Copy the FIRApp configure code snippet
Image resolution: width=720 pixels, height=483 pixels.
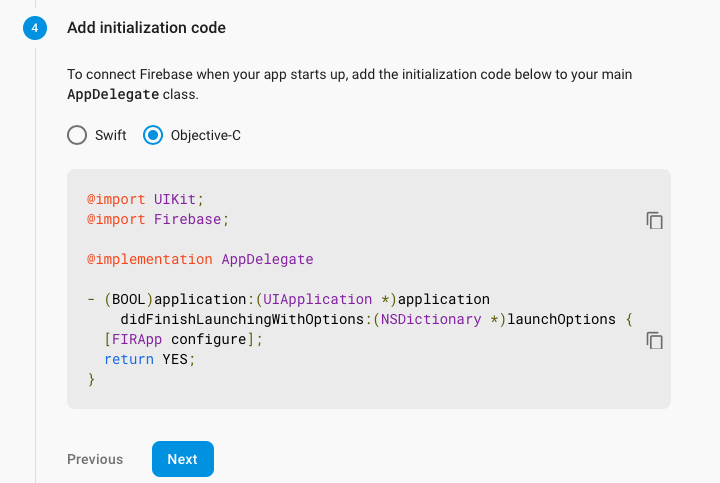654,341
